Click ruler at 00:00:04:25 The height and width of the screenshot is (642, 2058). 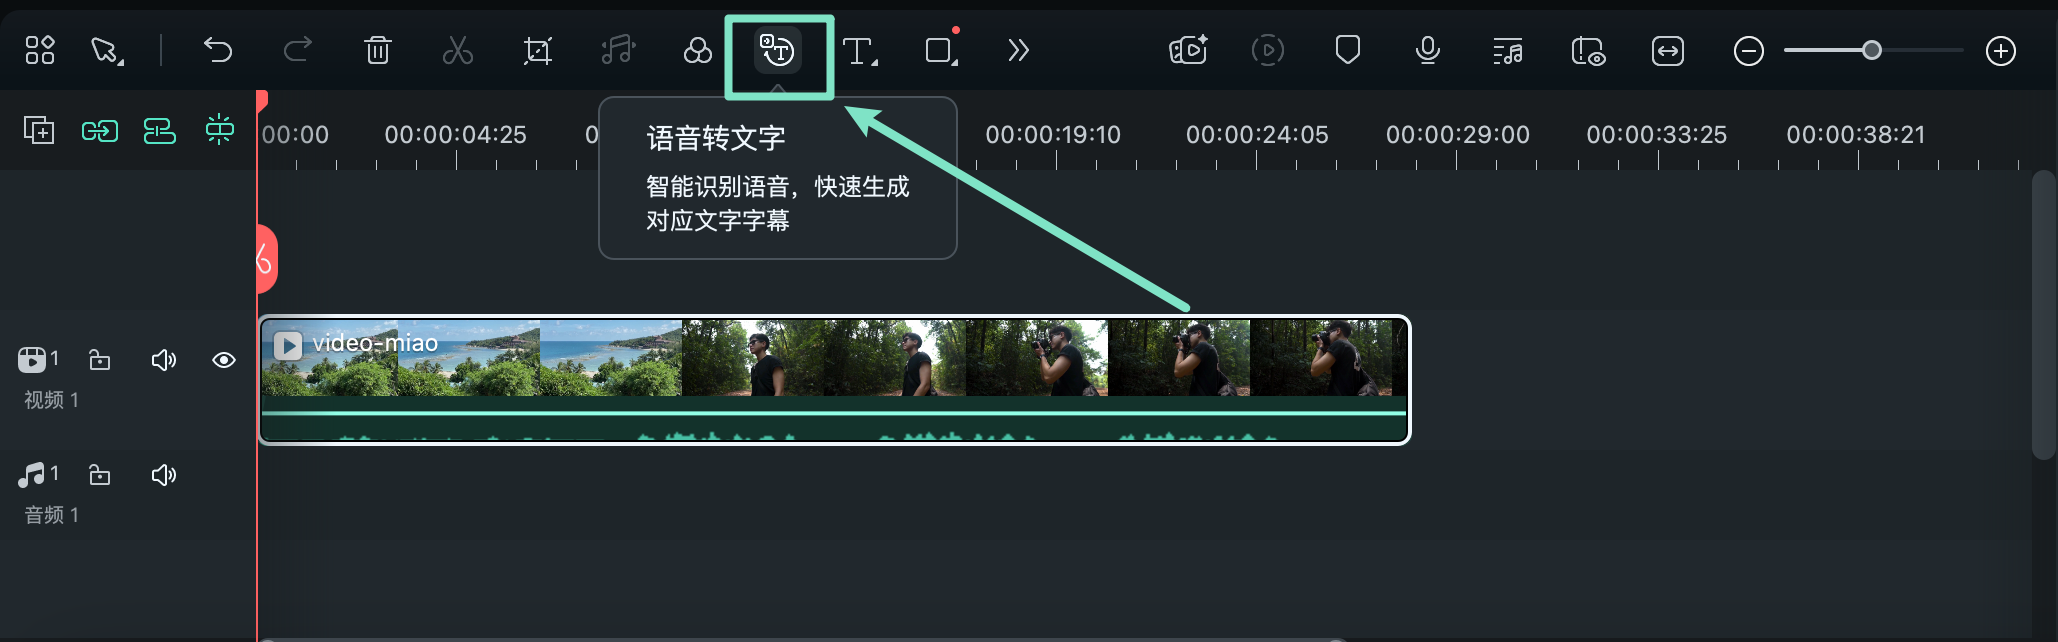(x=455, y=134)
